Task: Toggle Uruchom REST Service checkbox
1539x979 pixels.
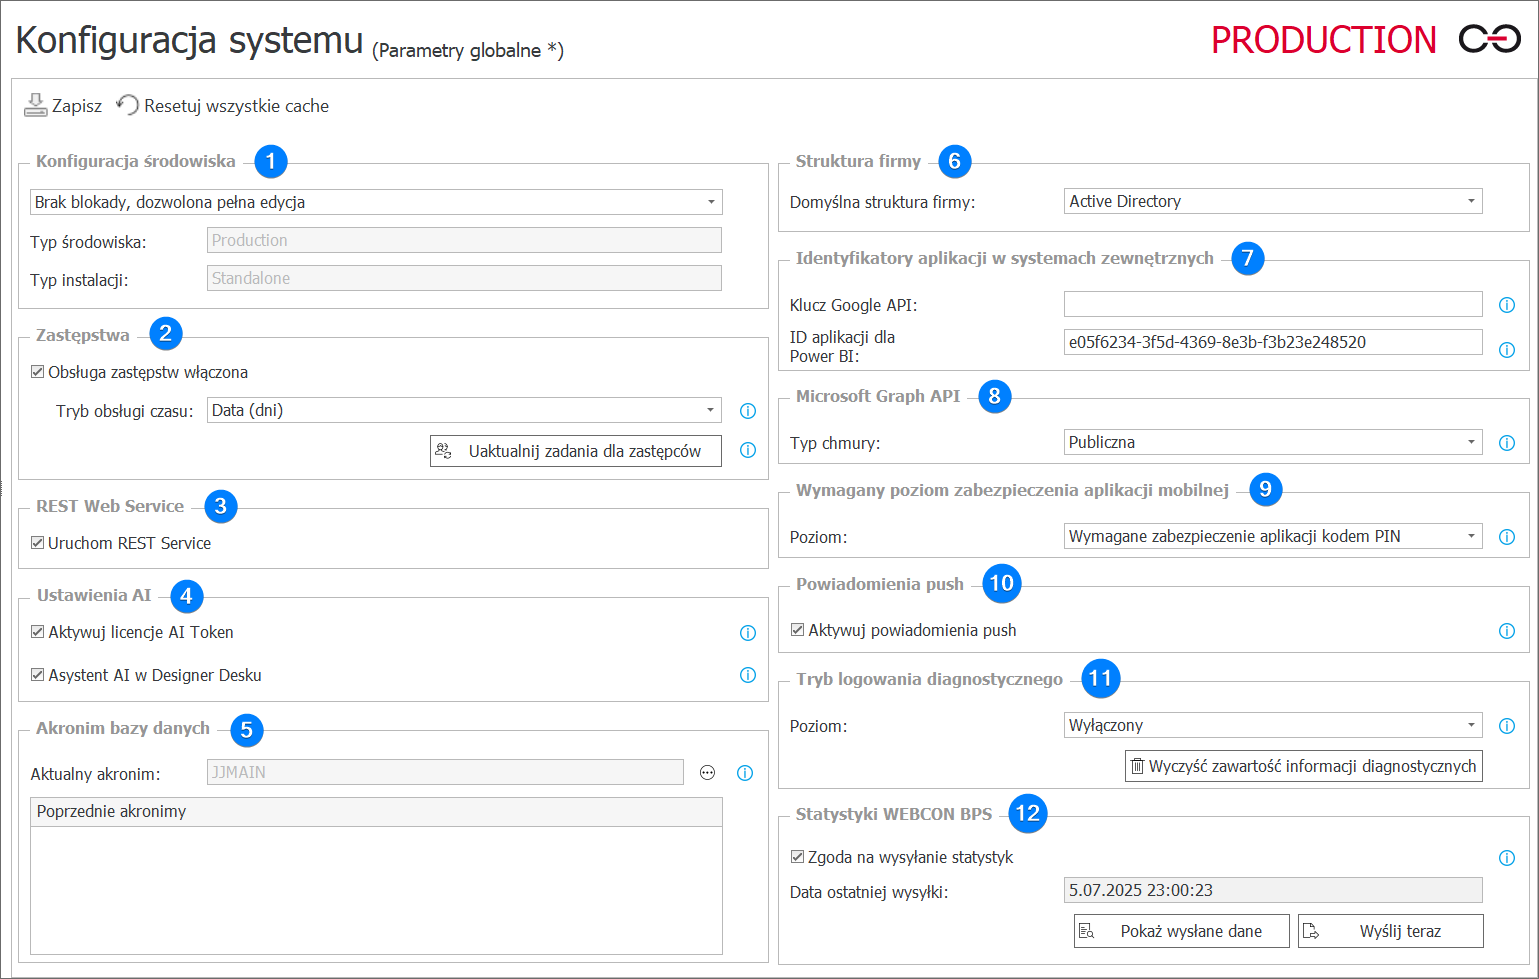Action: (x=38, y=543)
